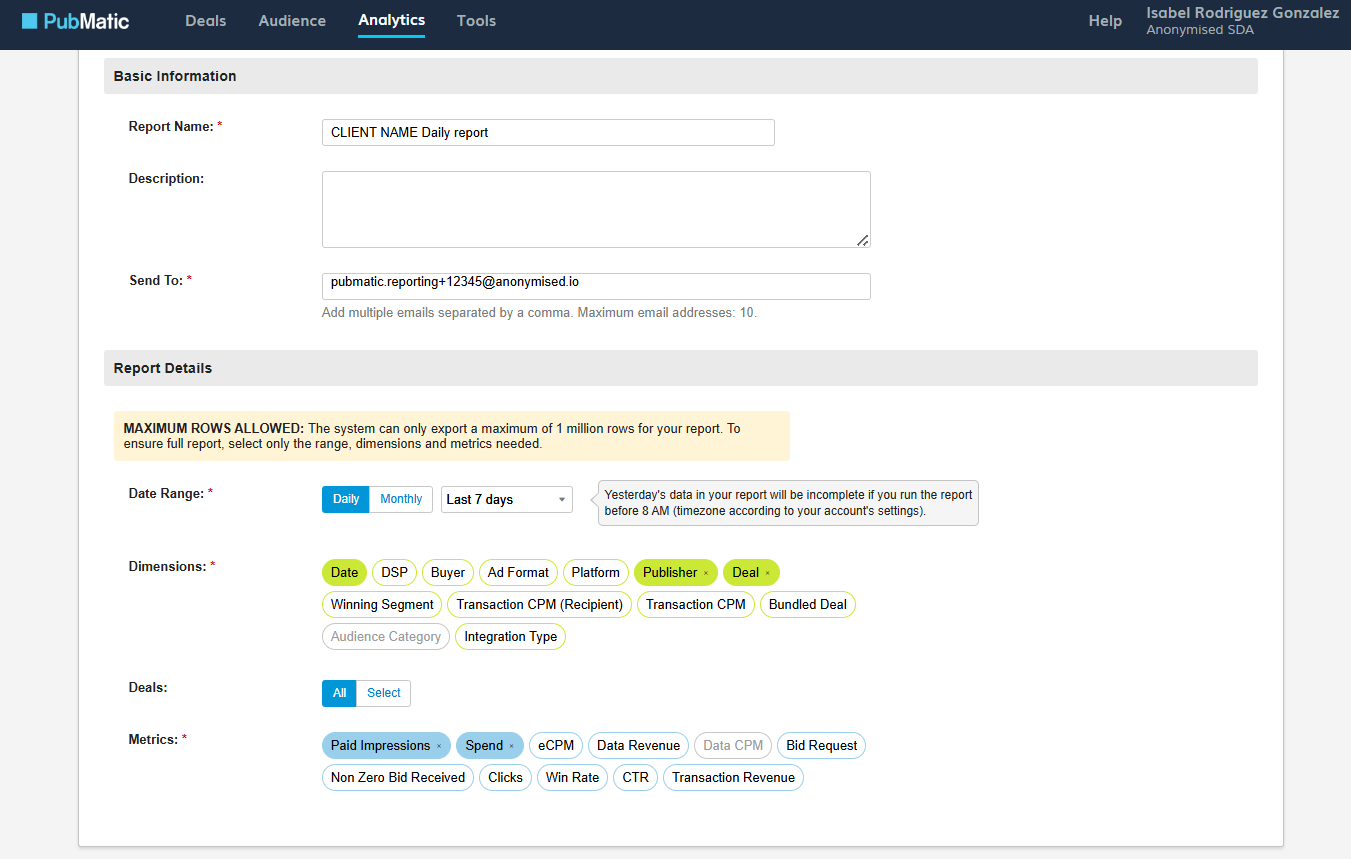
Task: Set Deals filter to All
Action: point(339,693)
